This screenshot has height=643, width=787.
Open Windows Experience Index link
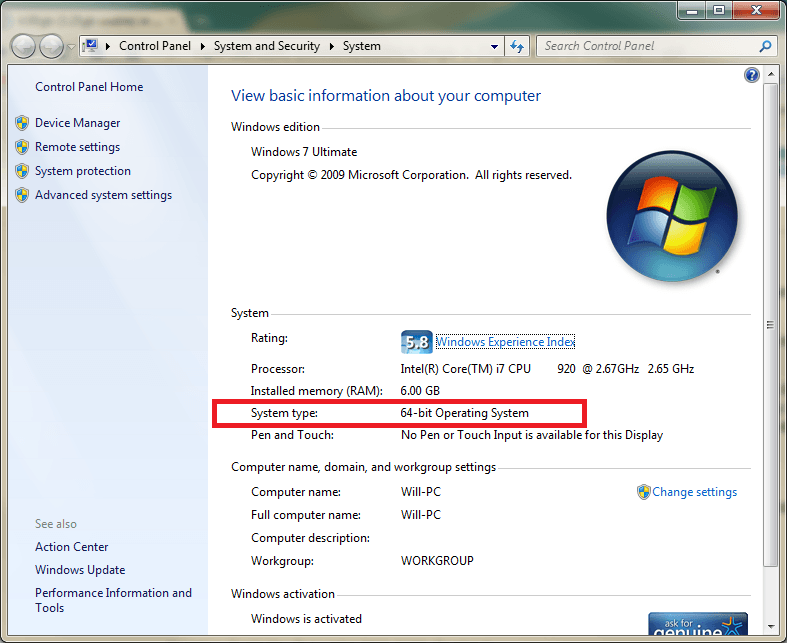coord(505,342)
